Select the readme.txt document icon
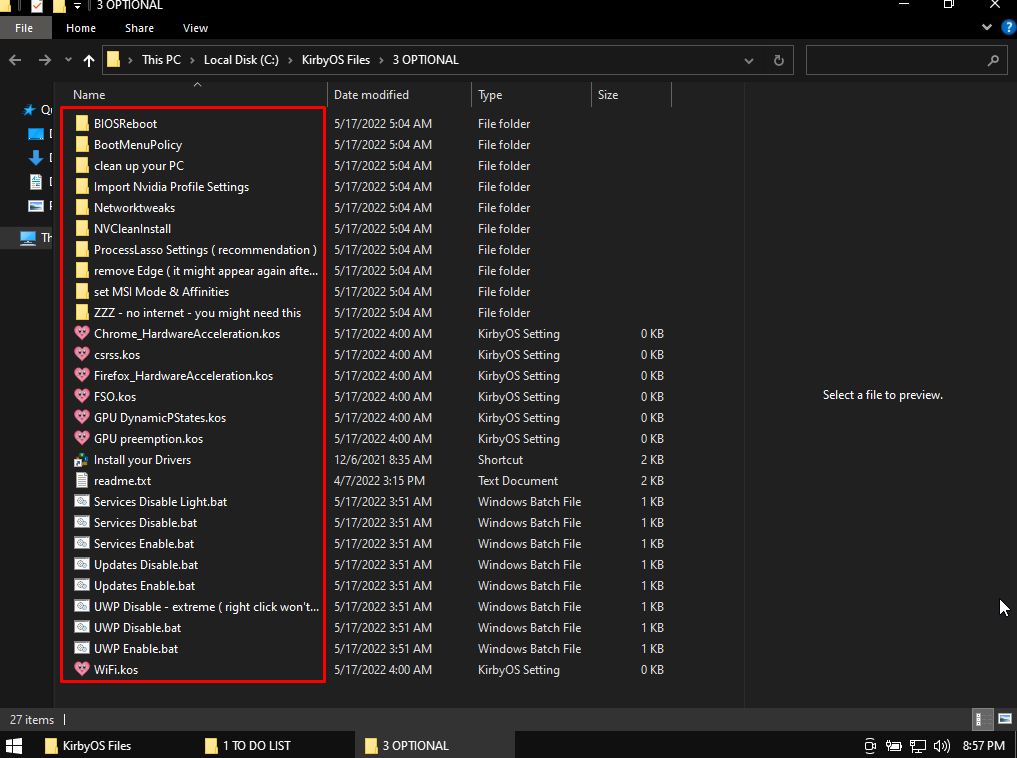This screenshot has height=758, width=1017. pyautogui.click(x=82, y=480)
